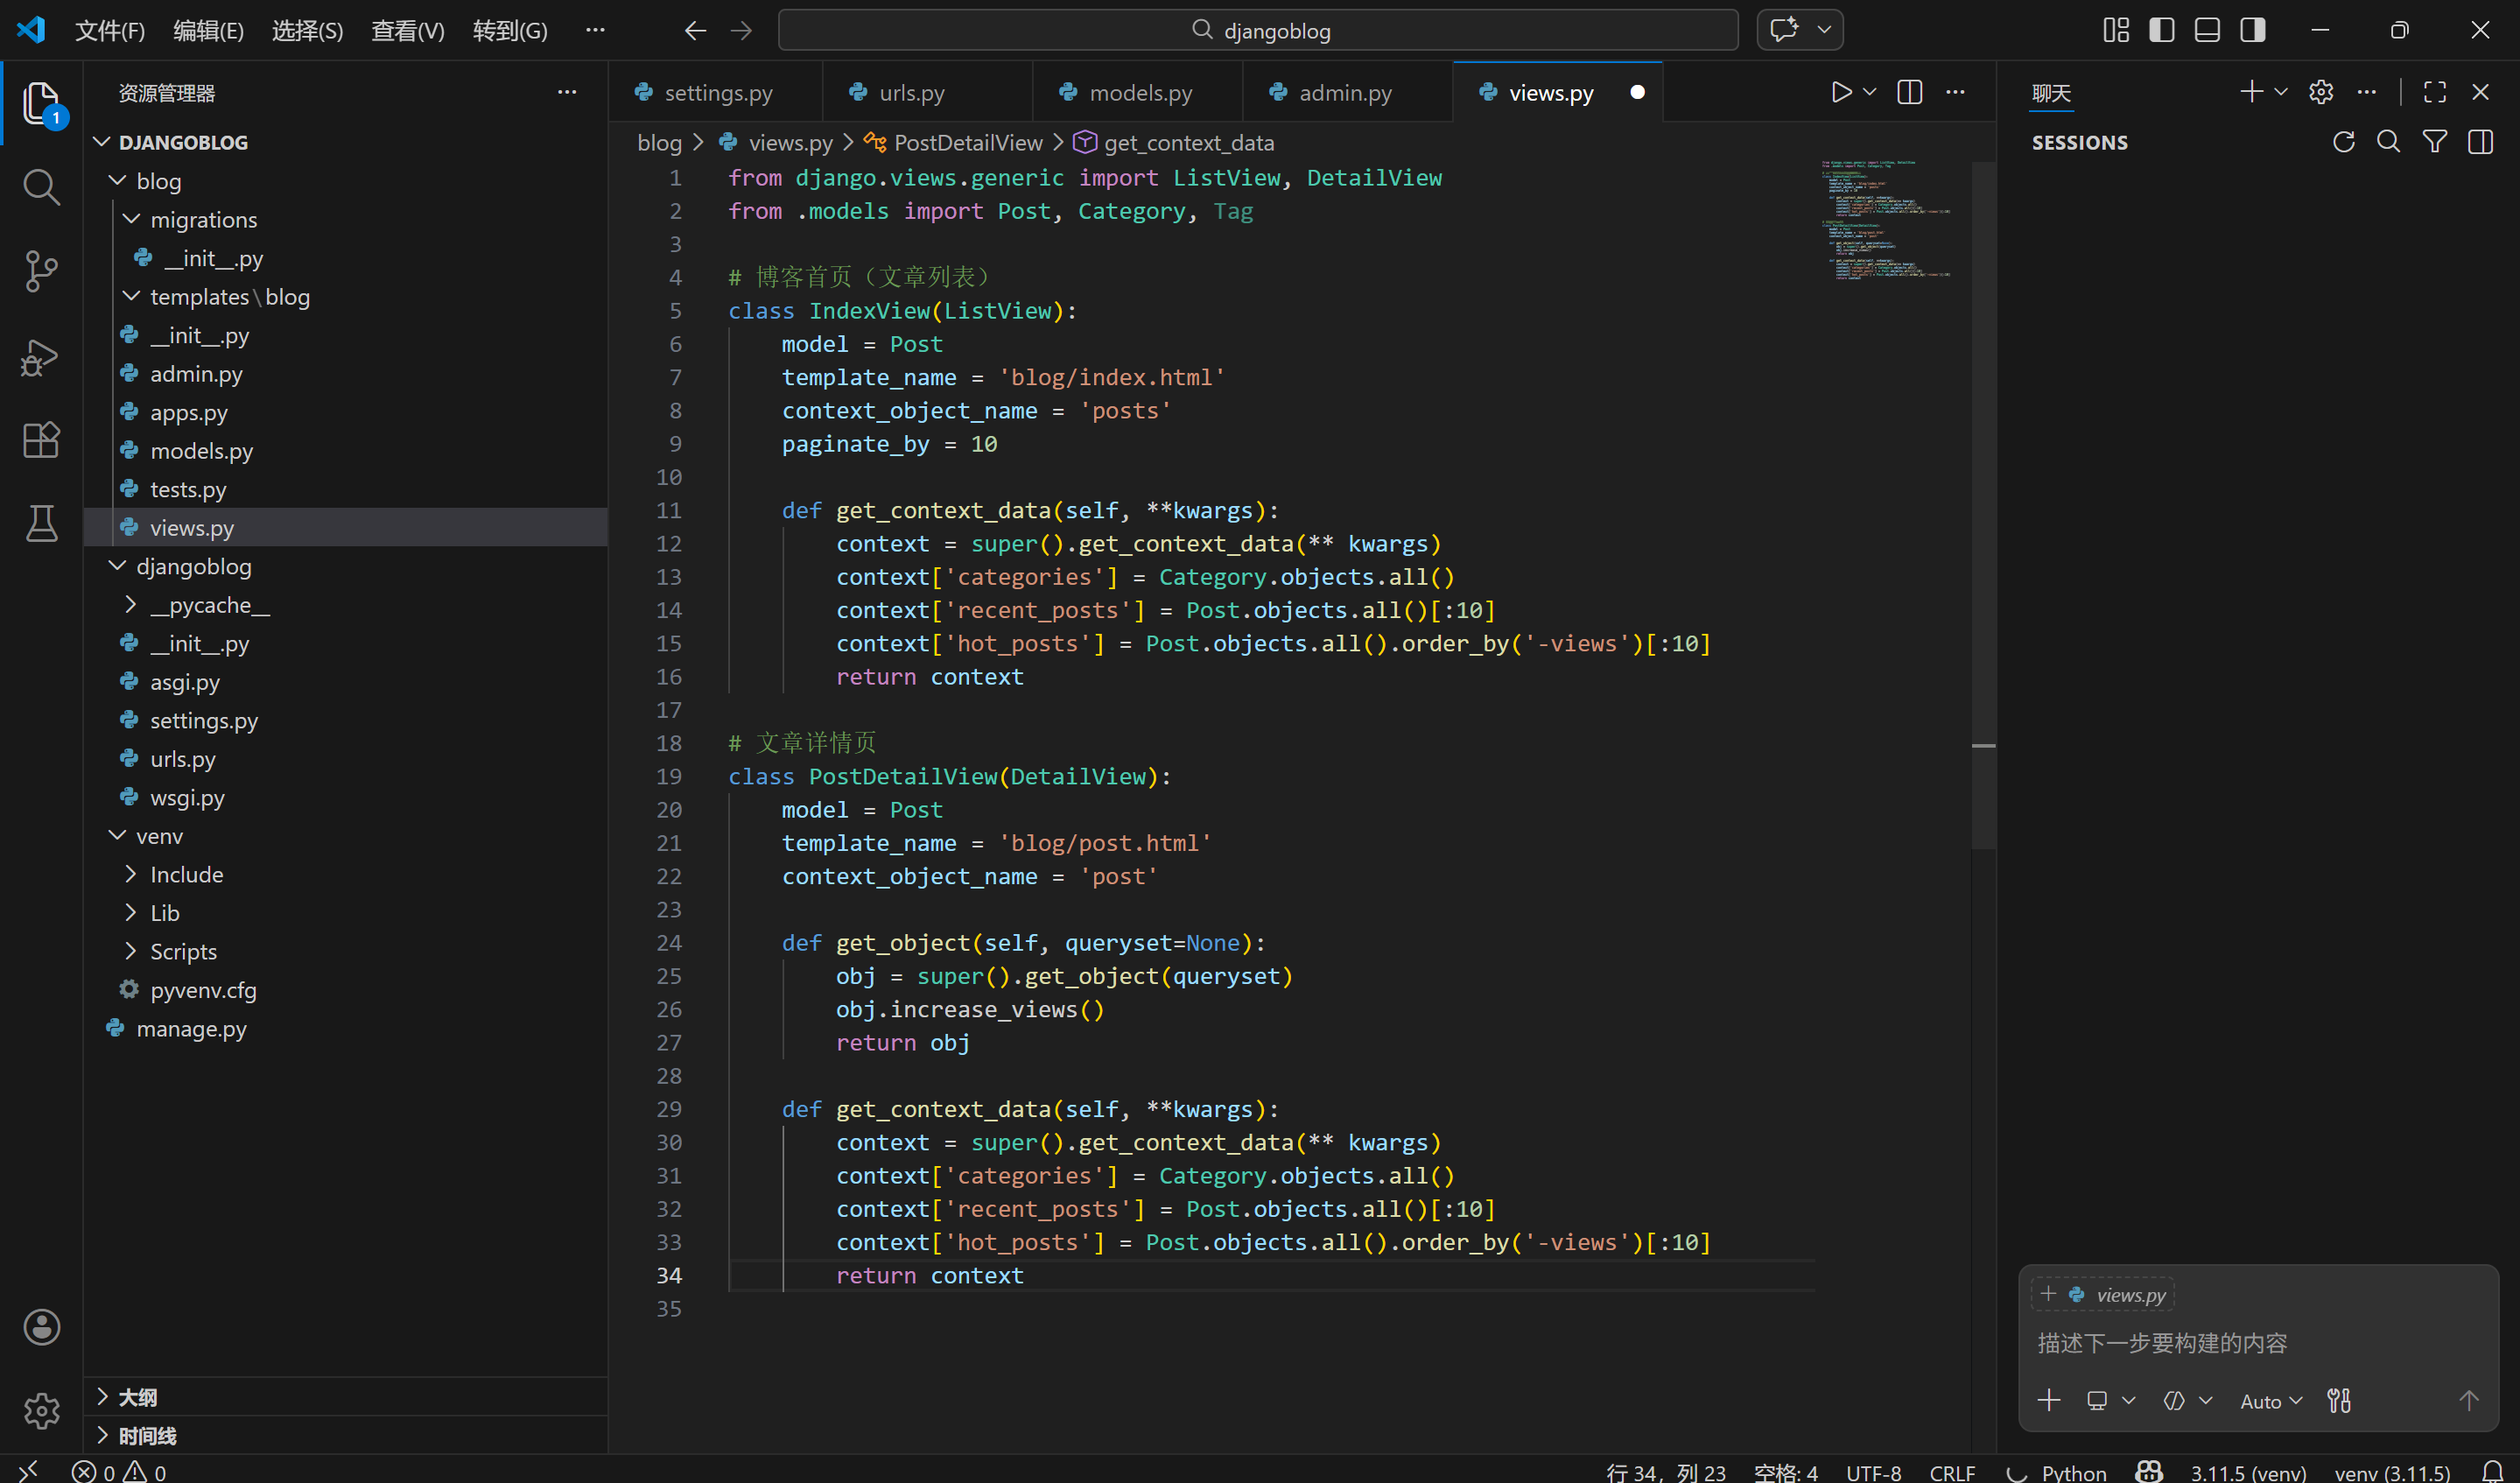Open the Source Control view
The height and width of the screenshot is (1483, 2520).
click(x=41, y=271)
